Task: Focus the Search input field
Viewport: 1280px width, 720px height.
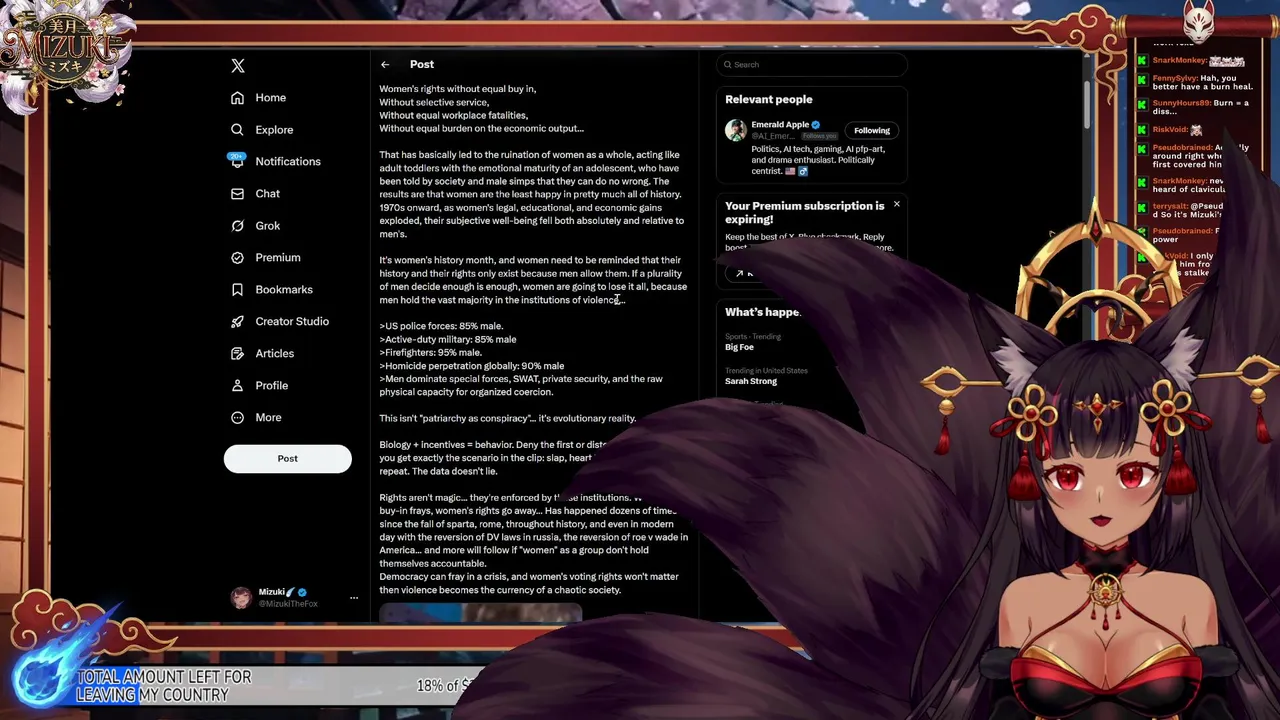Action: 812,65
